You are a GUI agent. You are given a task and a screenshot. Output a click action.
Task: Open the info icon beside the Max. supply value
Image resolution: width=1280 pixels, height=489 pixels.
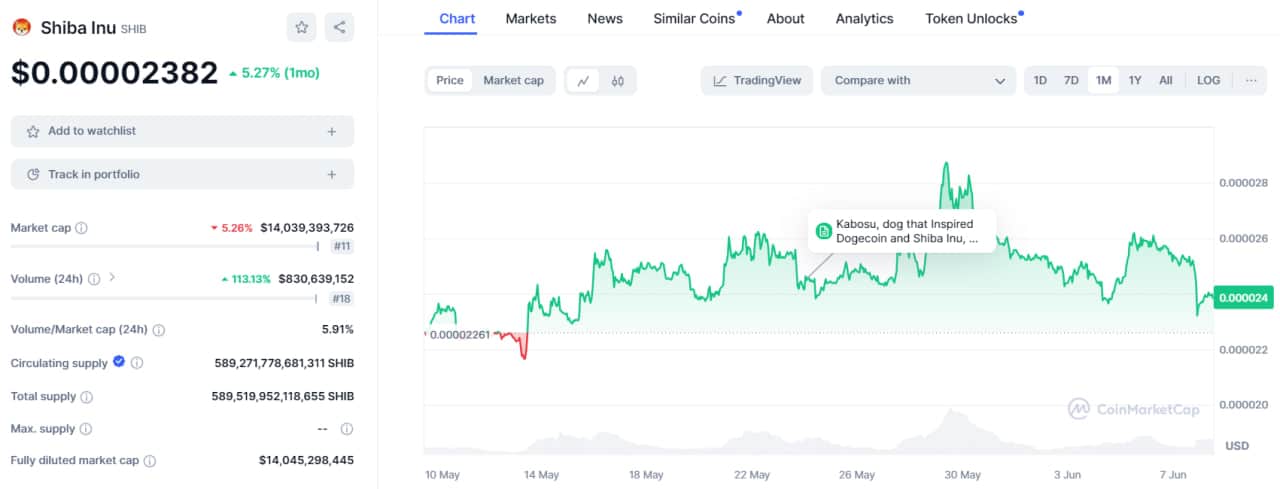click(x=346, y=429)
